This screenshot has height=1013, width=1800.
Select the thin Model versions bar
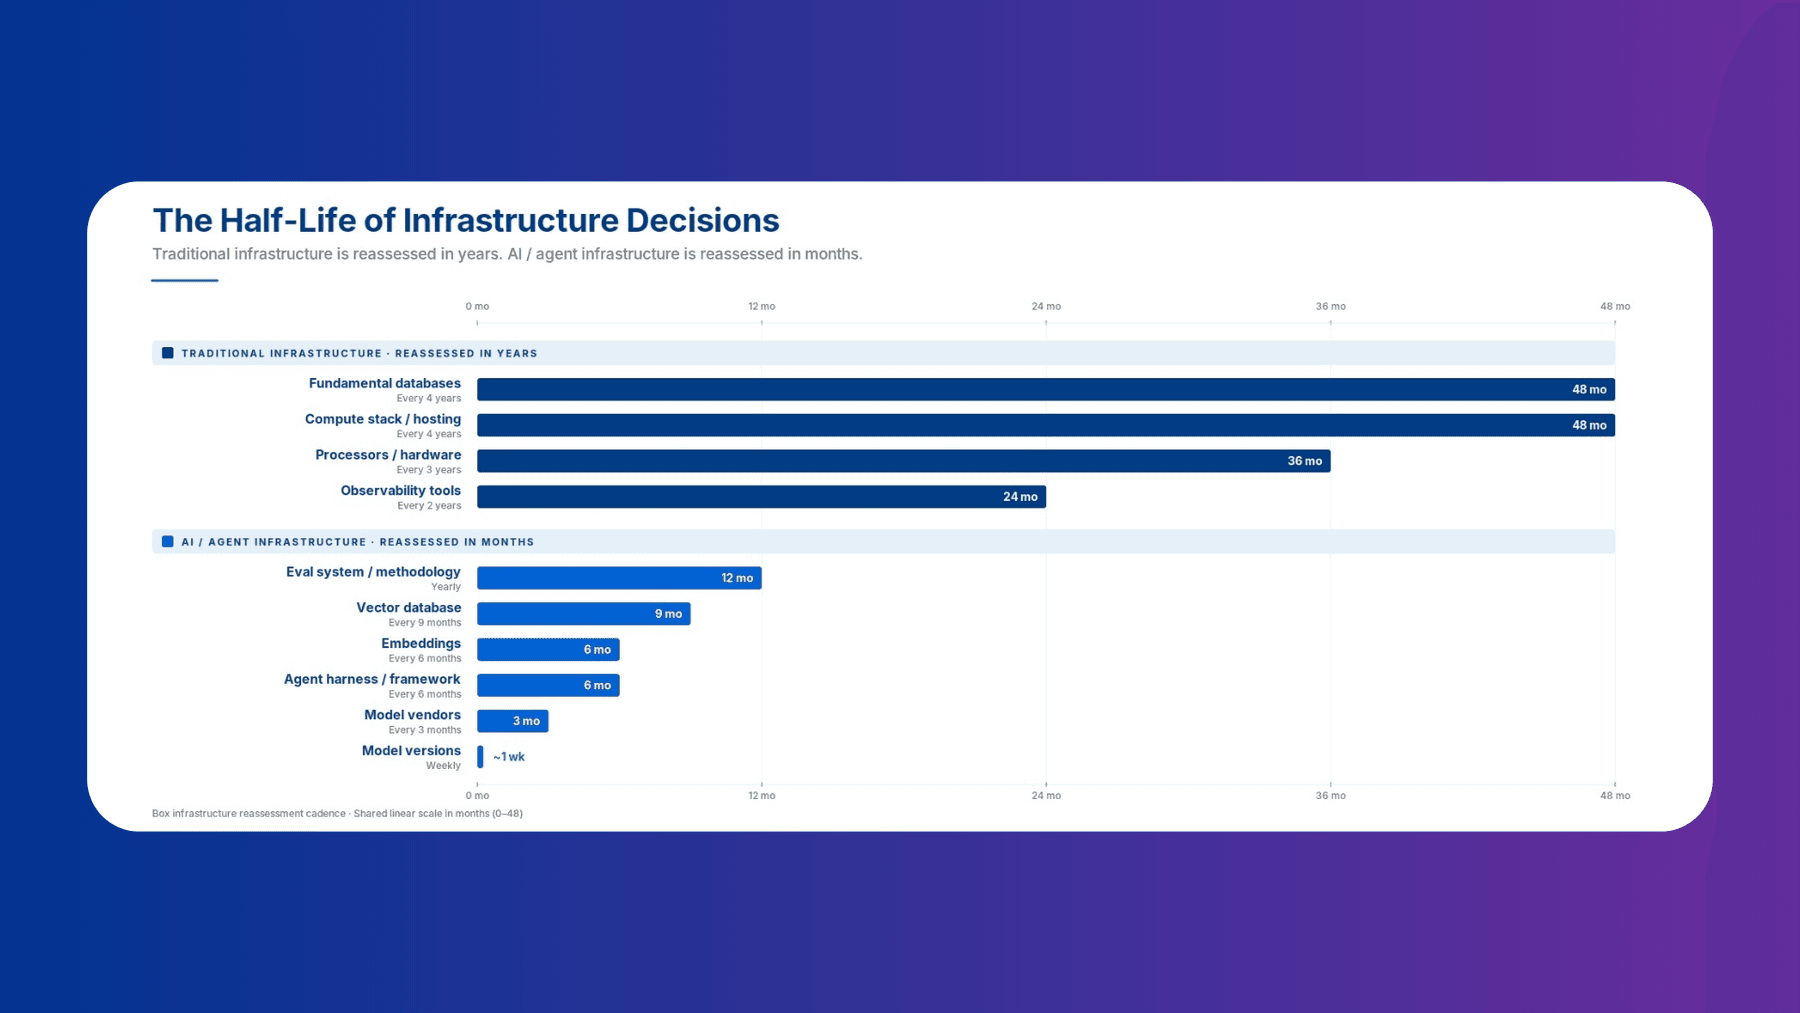[480, 757]
